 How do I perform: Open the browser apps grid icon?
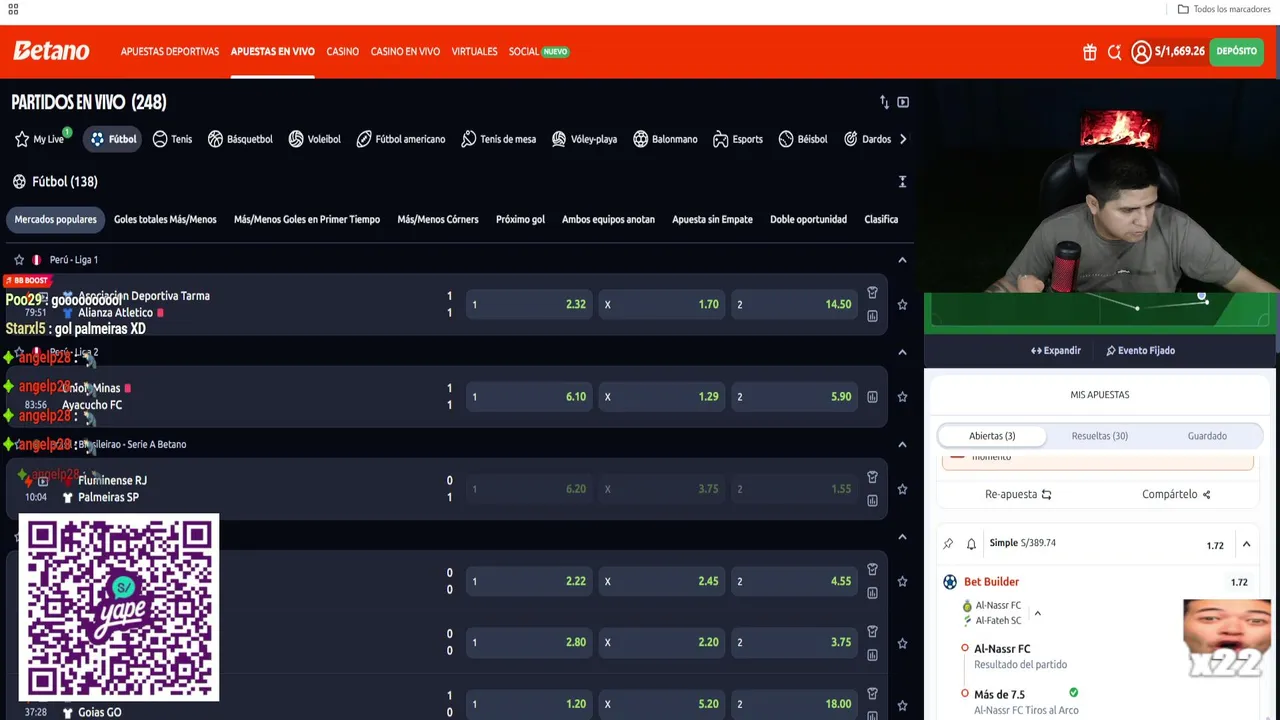tap(13, 9)
